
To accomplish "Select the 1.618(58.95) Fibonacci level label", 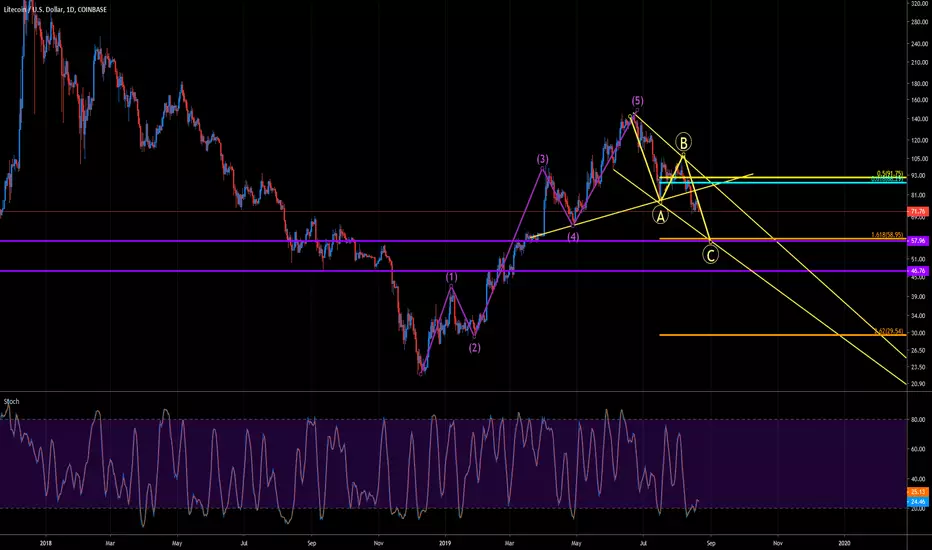I will click(x=887, y=235).
